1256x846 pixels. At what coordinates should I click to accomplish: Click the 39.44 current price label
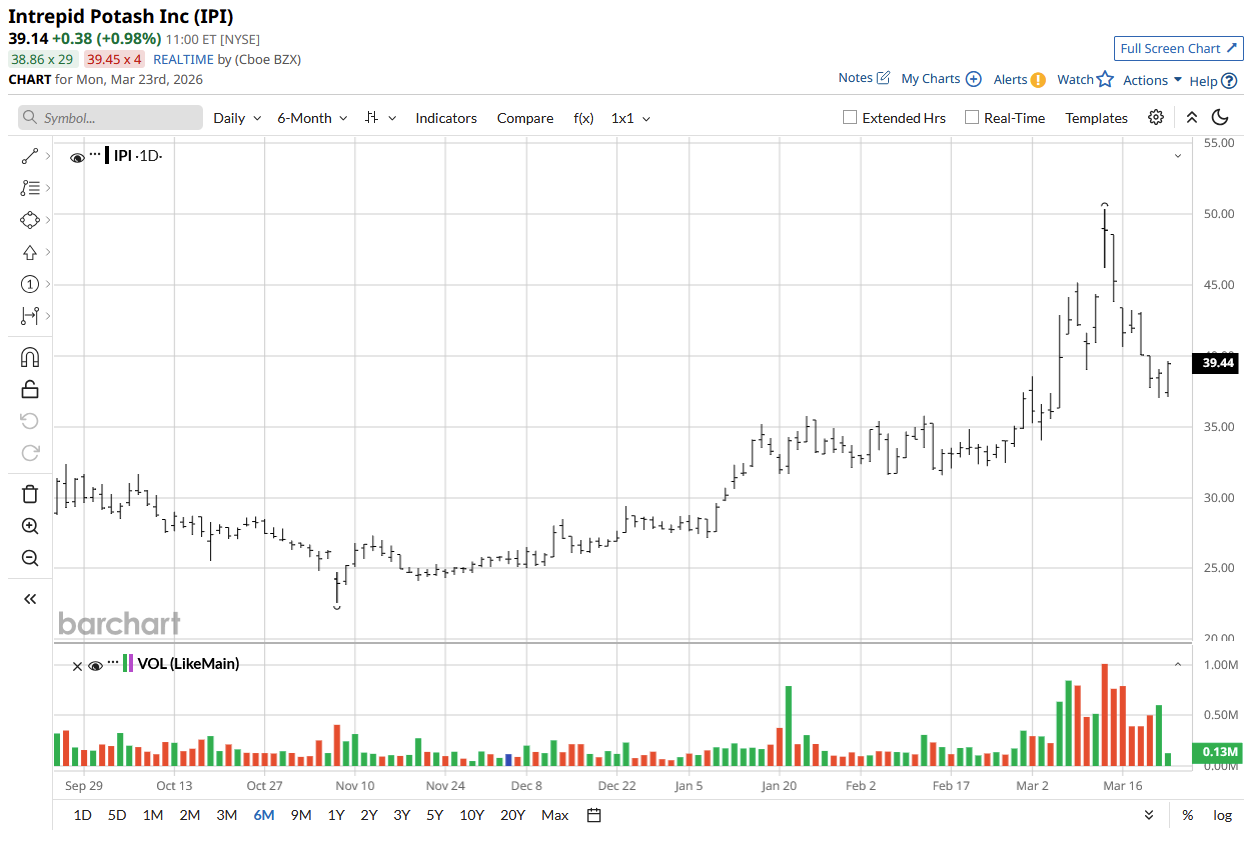coord(1217,363)
